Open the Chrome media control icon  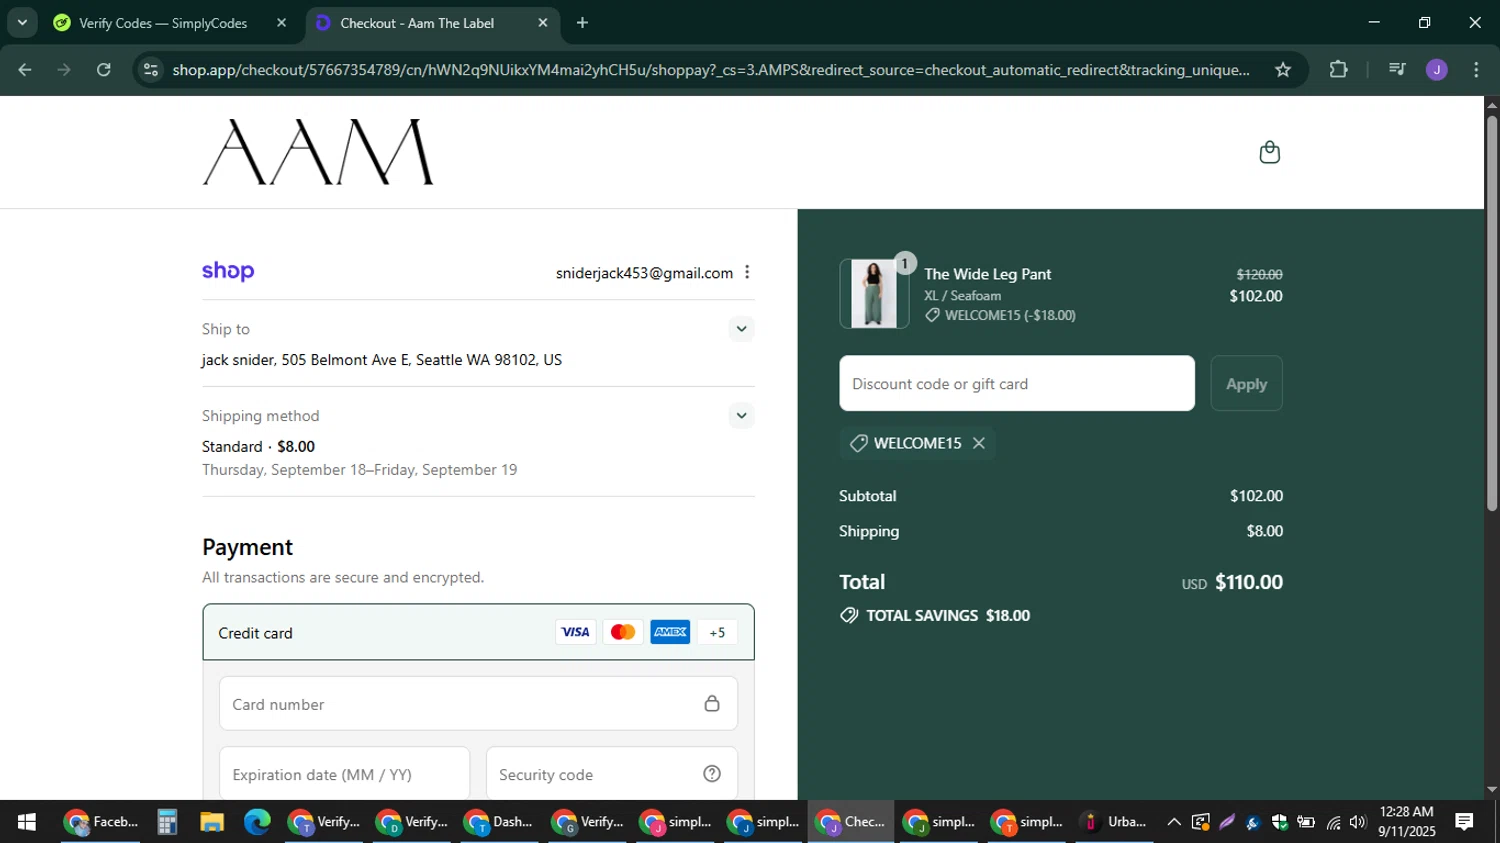pos(1397,70)
